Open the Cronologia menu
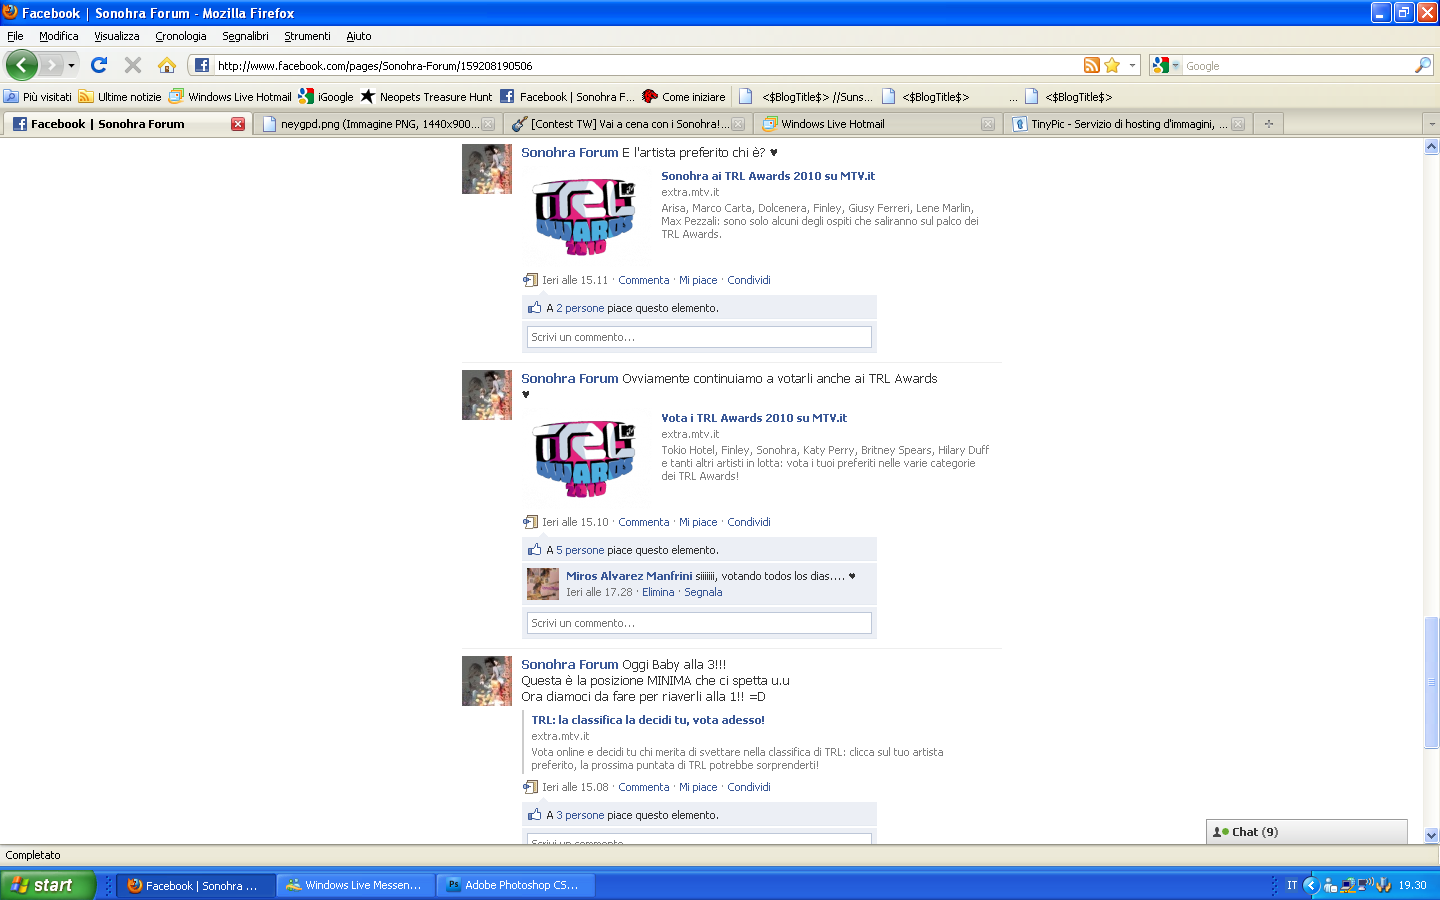The image size is (1440, 900). pos(181,36)
